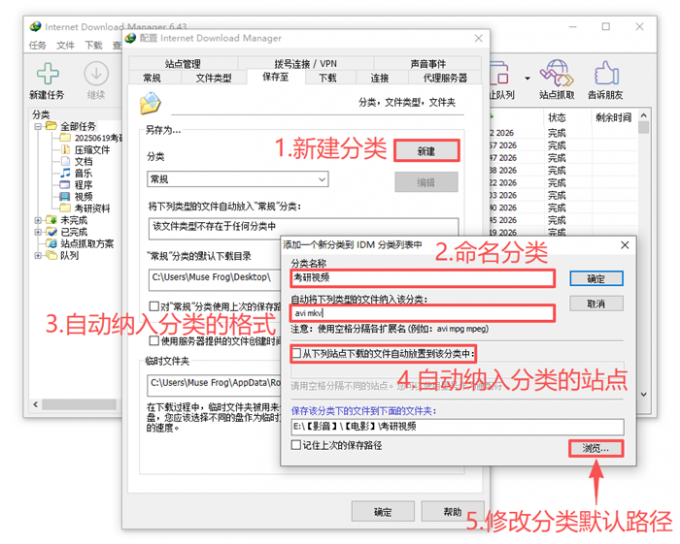Click the scroll-down arrow of download list
Viewport: 680px width, 544px height.
[x=644, y=394]
